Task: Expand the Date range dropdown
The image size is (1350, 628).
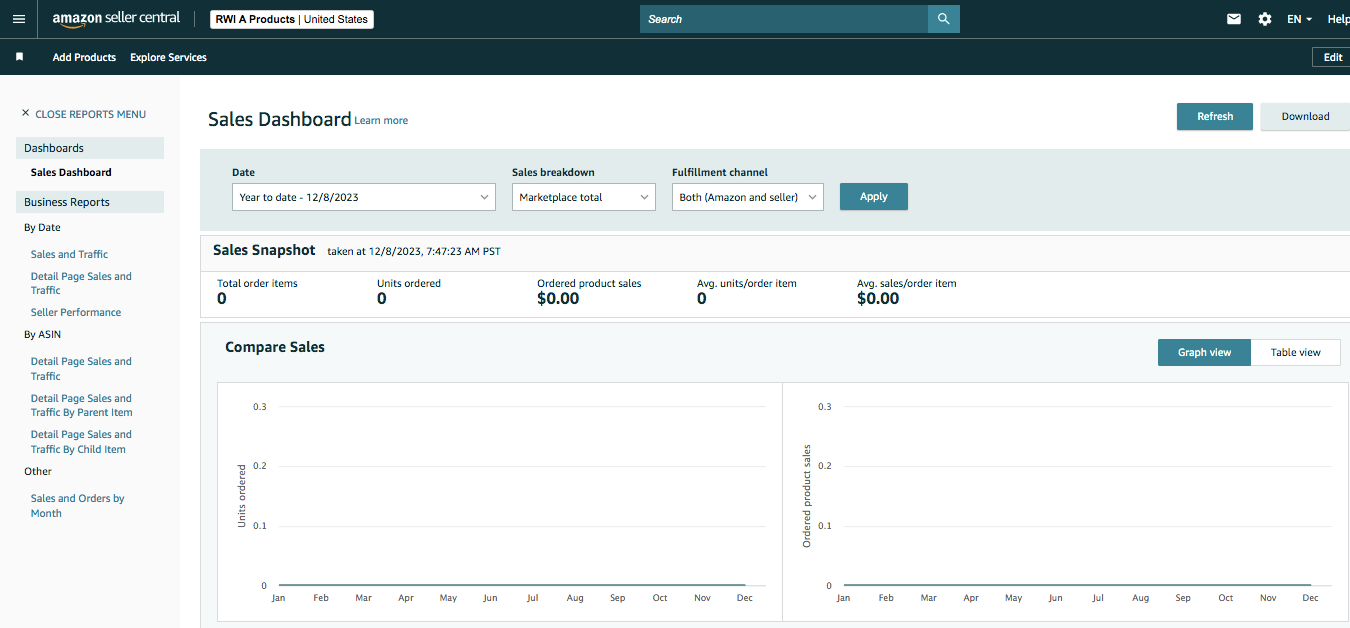Action: 364,197
